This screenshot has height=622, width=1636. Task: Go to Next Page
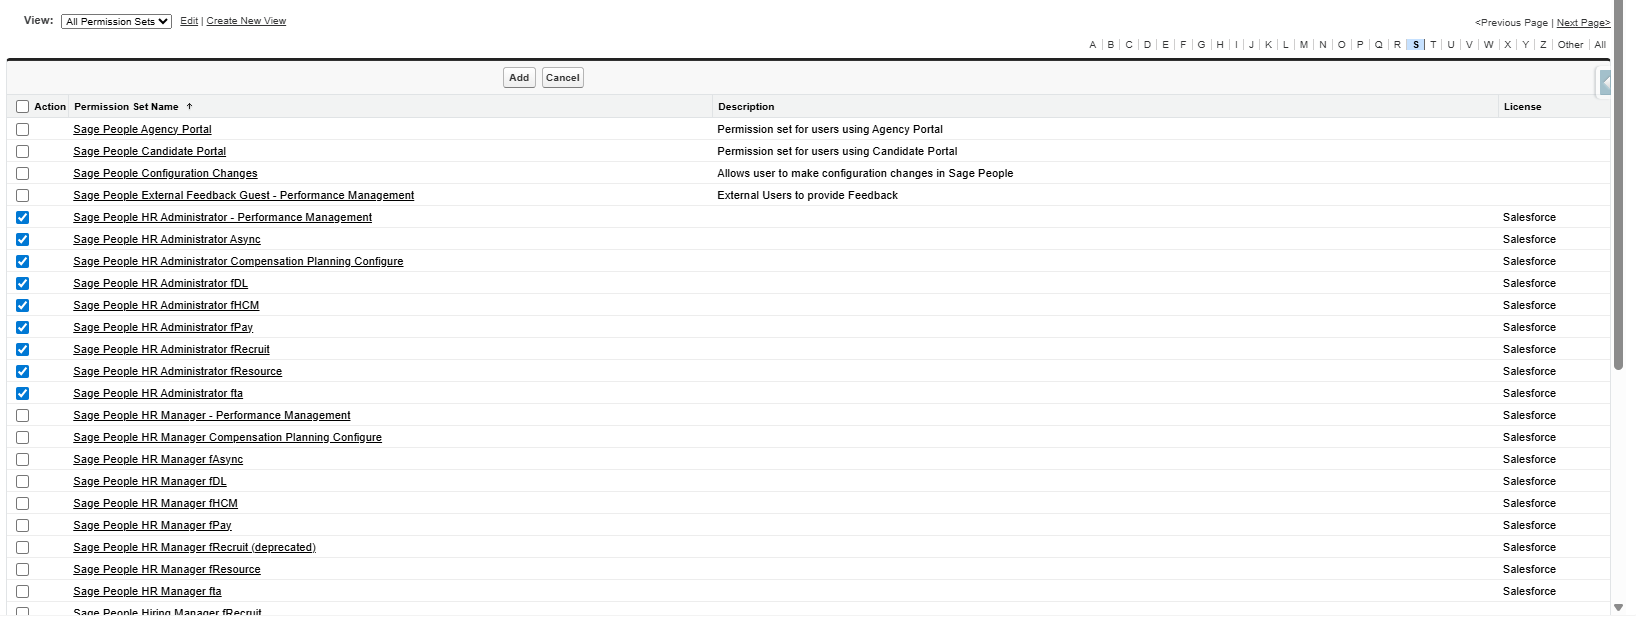click(x=1583, y=22)
